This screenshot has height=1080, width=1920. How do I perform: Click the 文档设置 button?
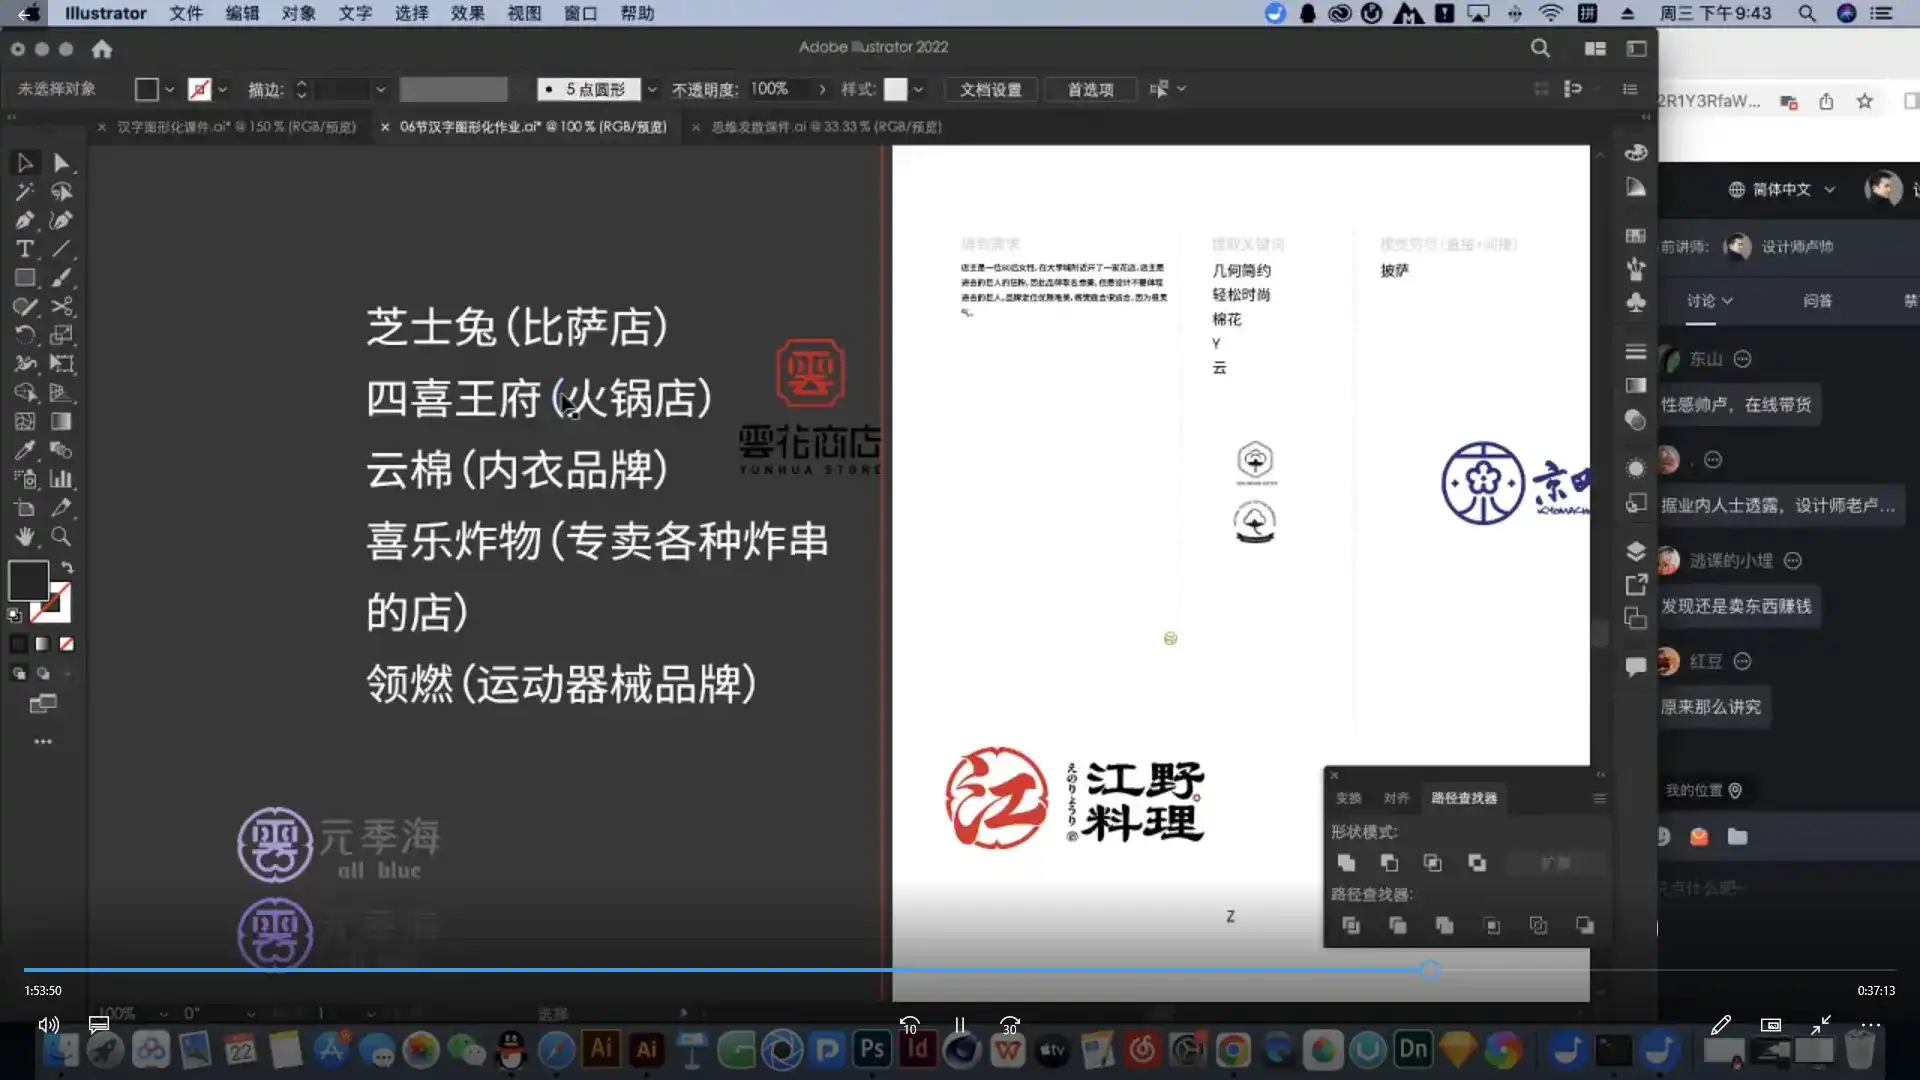(x=990, y=90)
